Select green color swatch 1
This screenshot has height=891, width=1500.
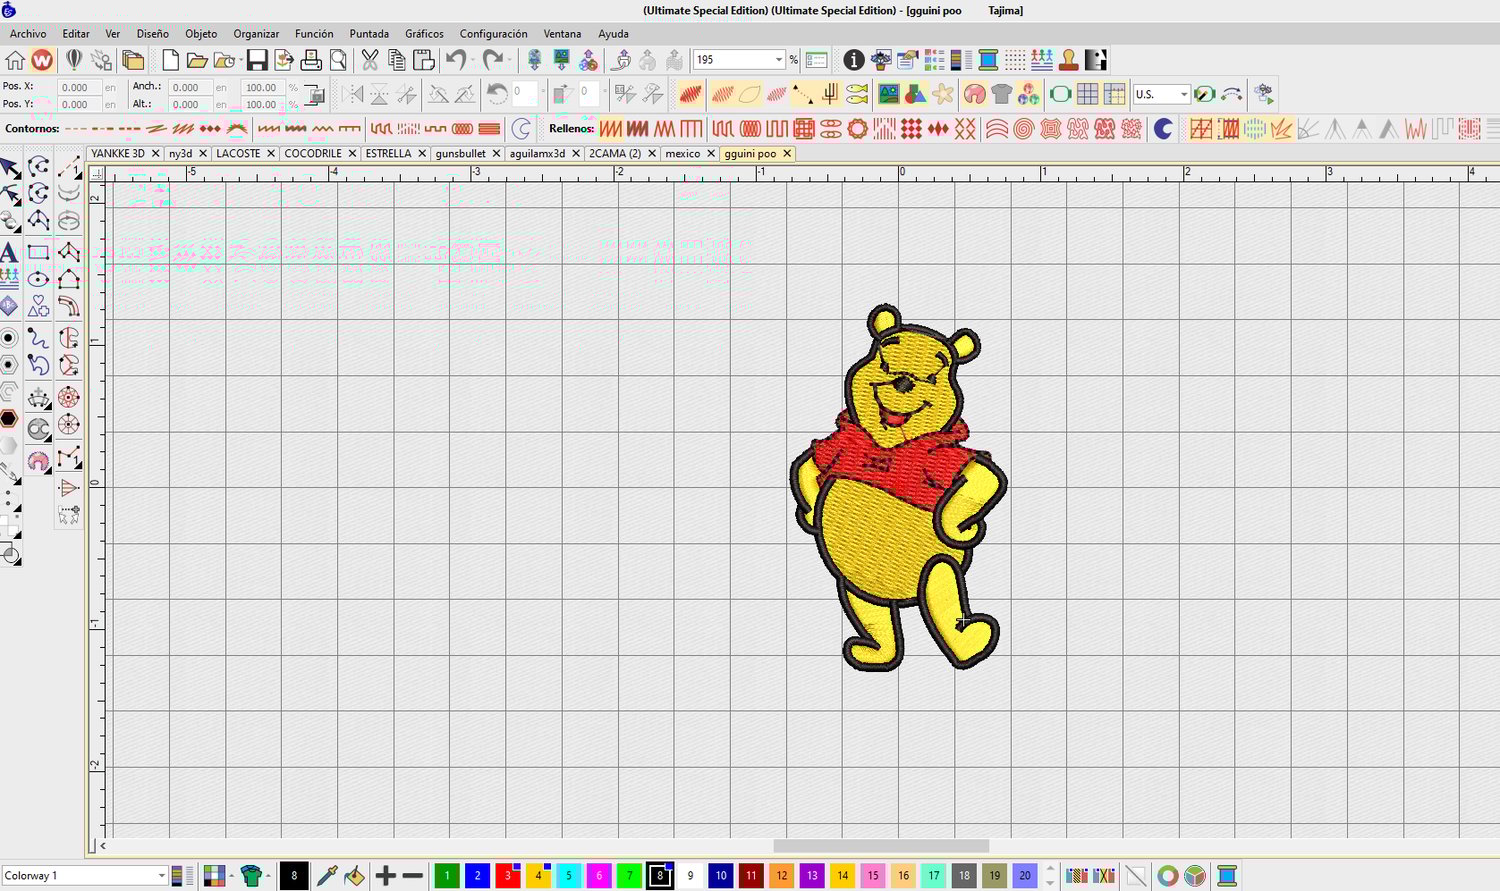pyautogui.click(x=447, y=876)
